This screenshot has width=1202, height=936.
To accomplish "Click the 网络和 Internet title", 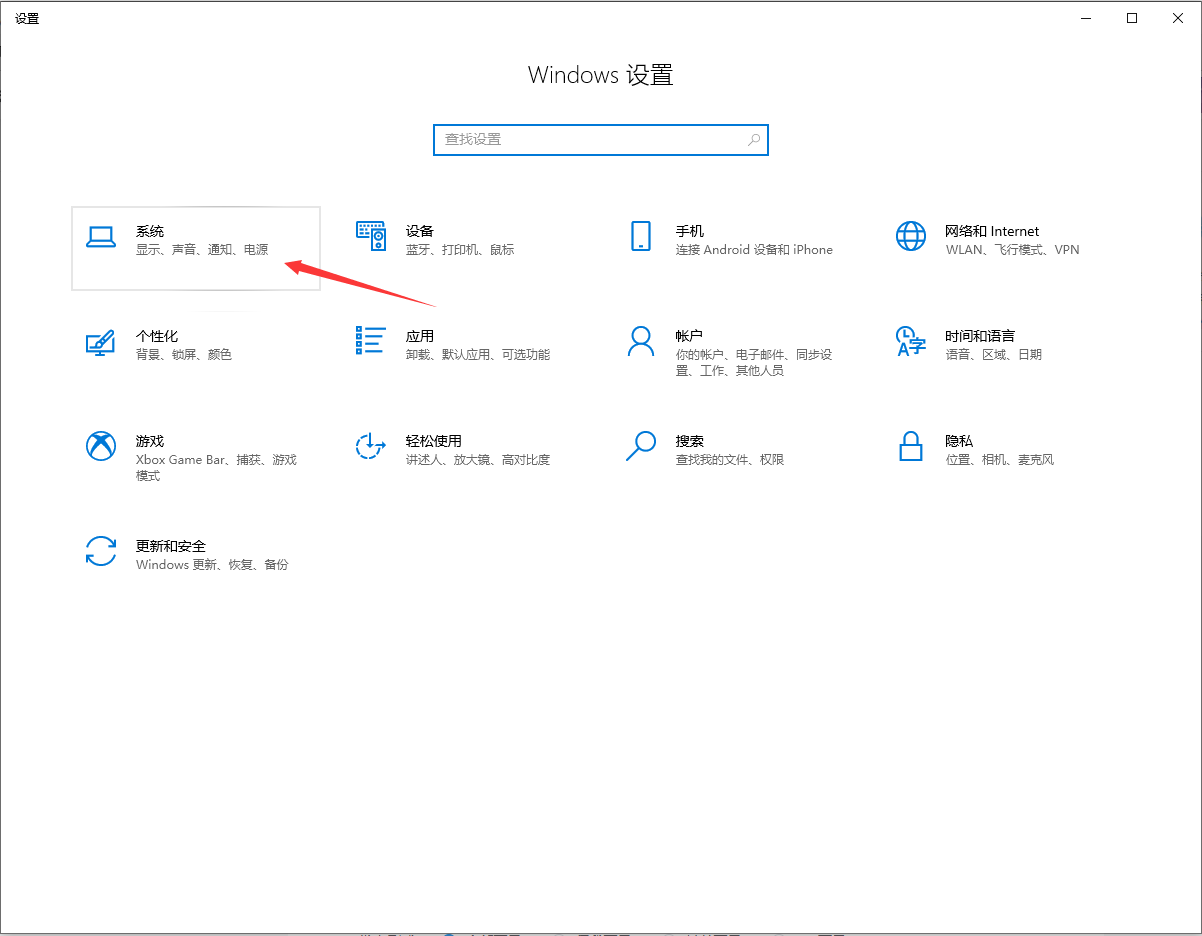I will pyautogui.click(x=993, y=231).
